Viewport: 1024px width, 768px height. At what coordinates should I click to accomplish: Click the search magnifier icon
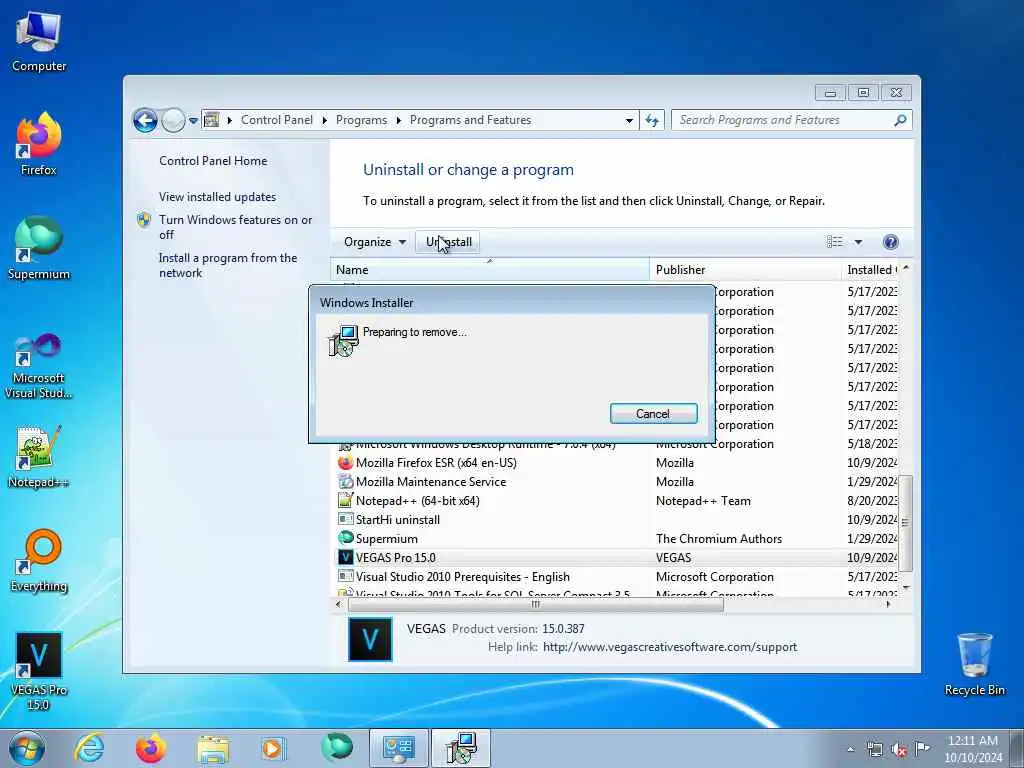[x=900, y=120]
